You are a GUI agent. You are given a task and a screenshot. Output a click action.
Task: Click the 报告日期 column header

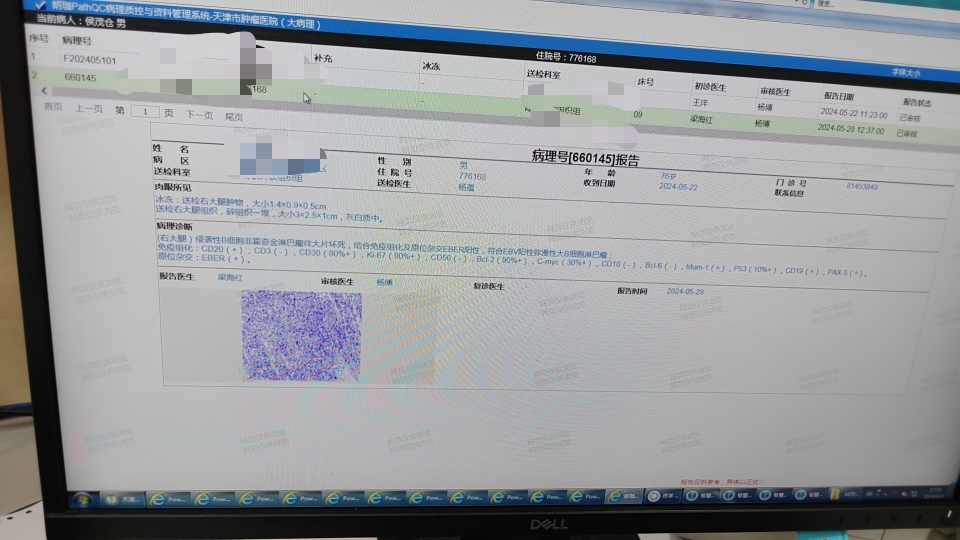pyautogui.click(x=839, y=96)
